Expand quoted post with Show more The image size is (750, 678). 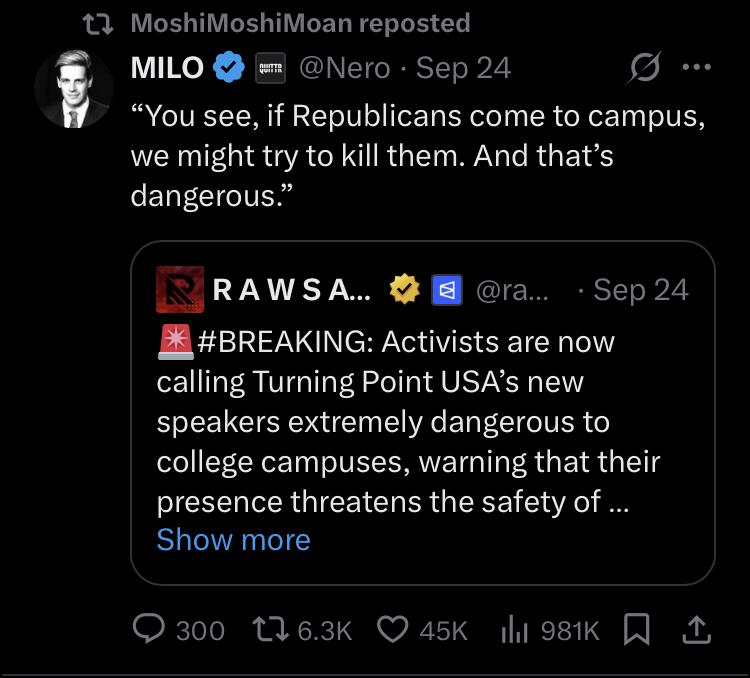point(233,540)
